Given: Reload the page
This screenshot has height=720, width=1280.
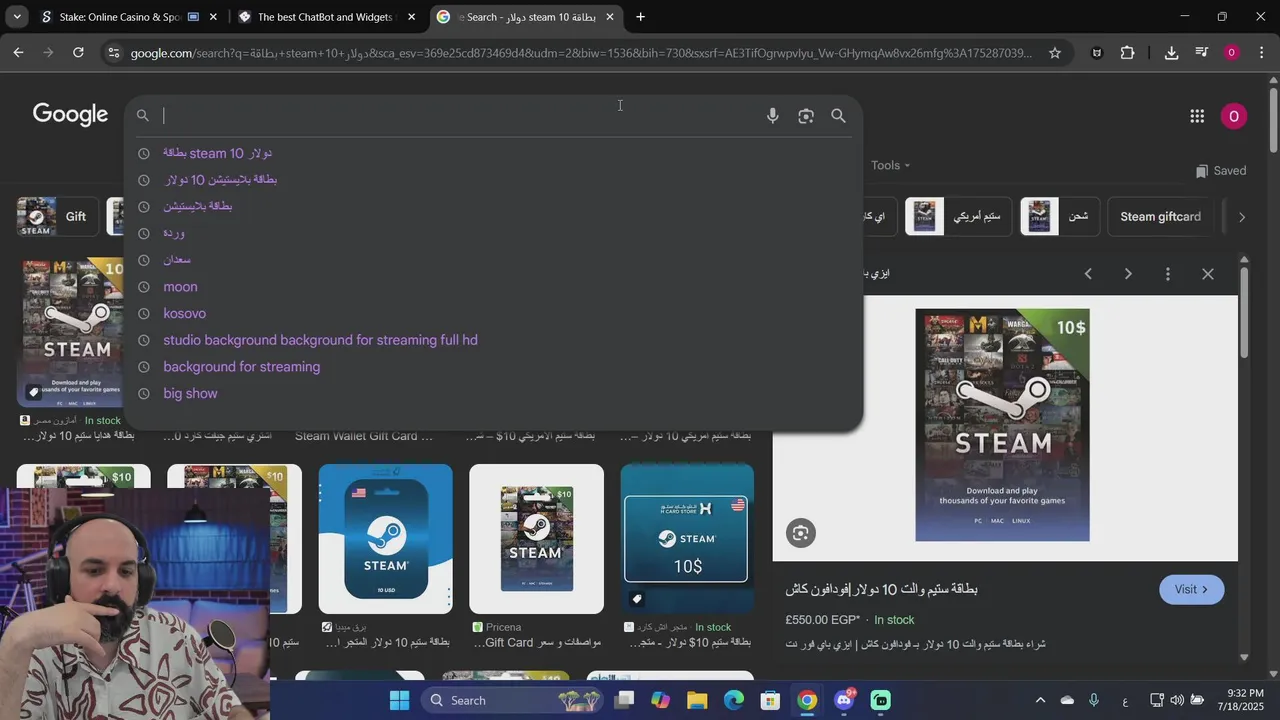Looking at the screenshot, I should (78, 53).
